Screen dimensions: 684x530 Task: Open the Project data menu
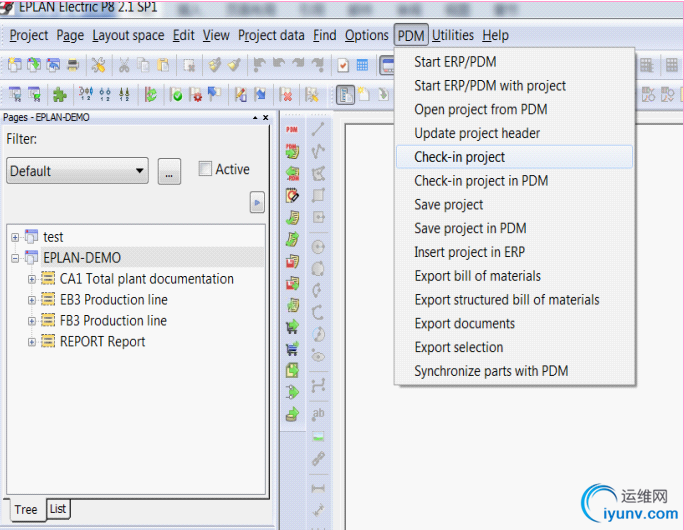pyautogui.click(x=271, y=35)
